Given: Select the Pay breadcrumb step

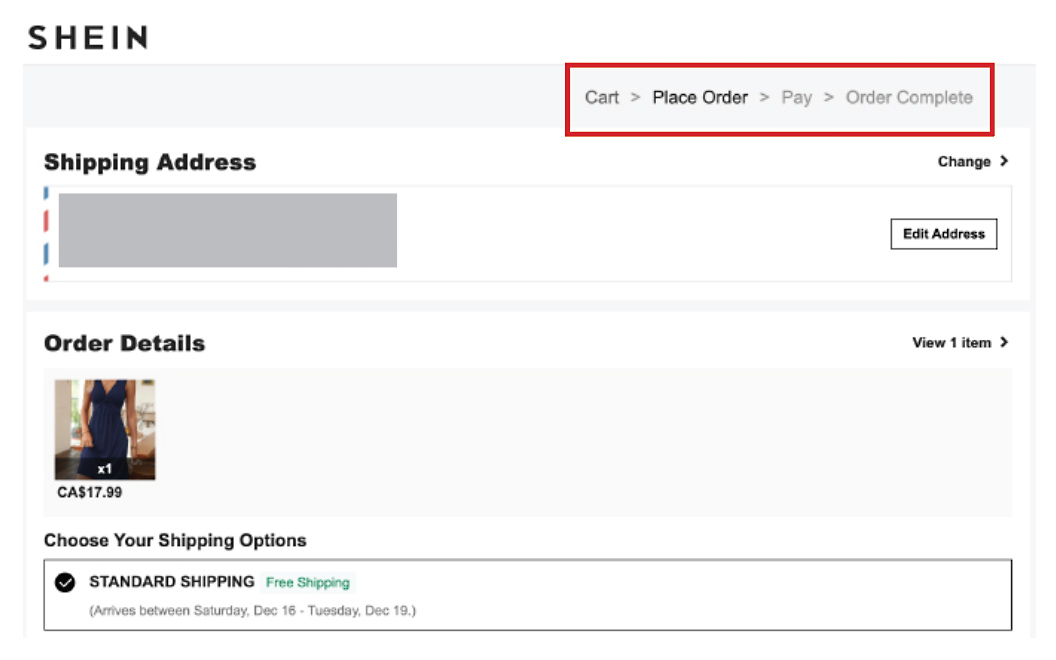Looking at the screenshot, I should point(796,97).
